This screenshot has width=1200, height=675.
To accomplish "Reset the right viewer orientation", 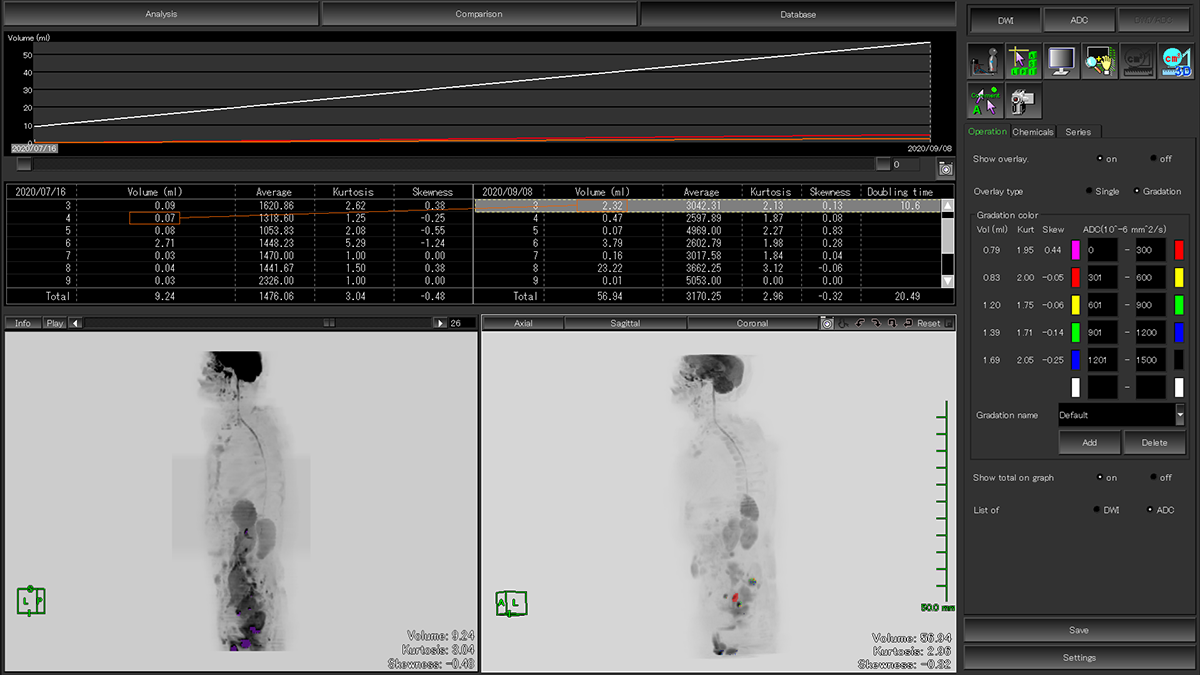I will [x=928, y=323].
